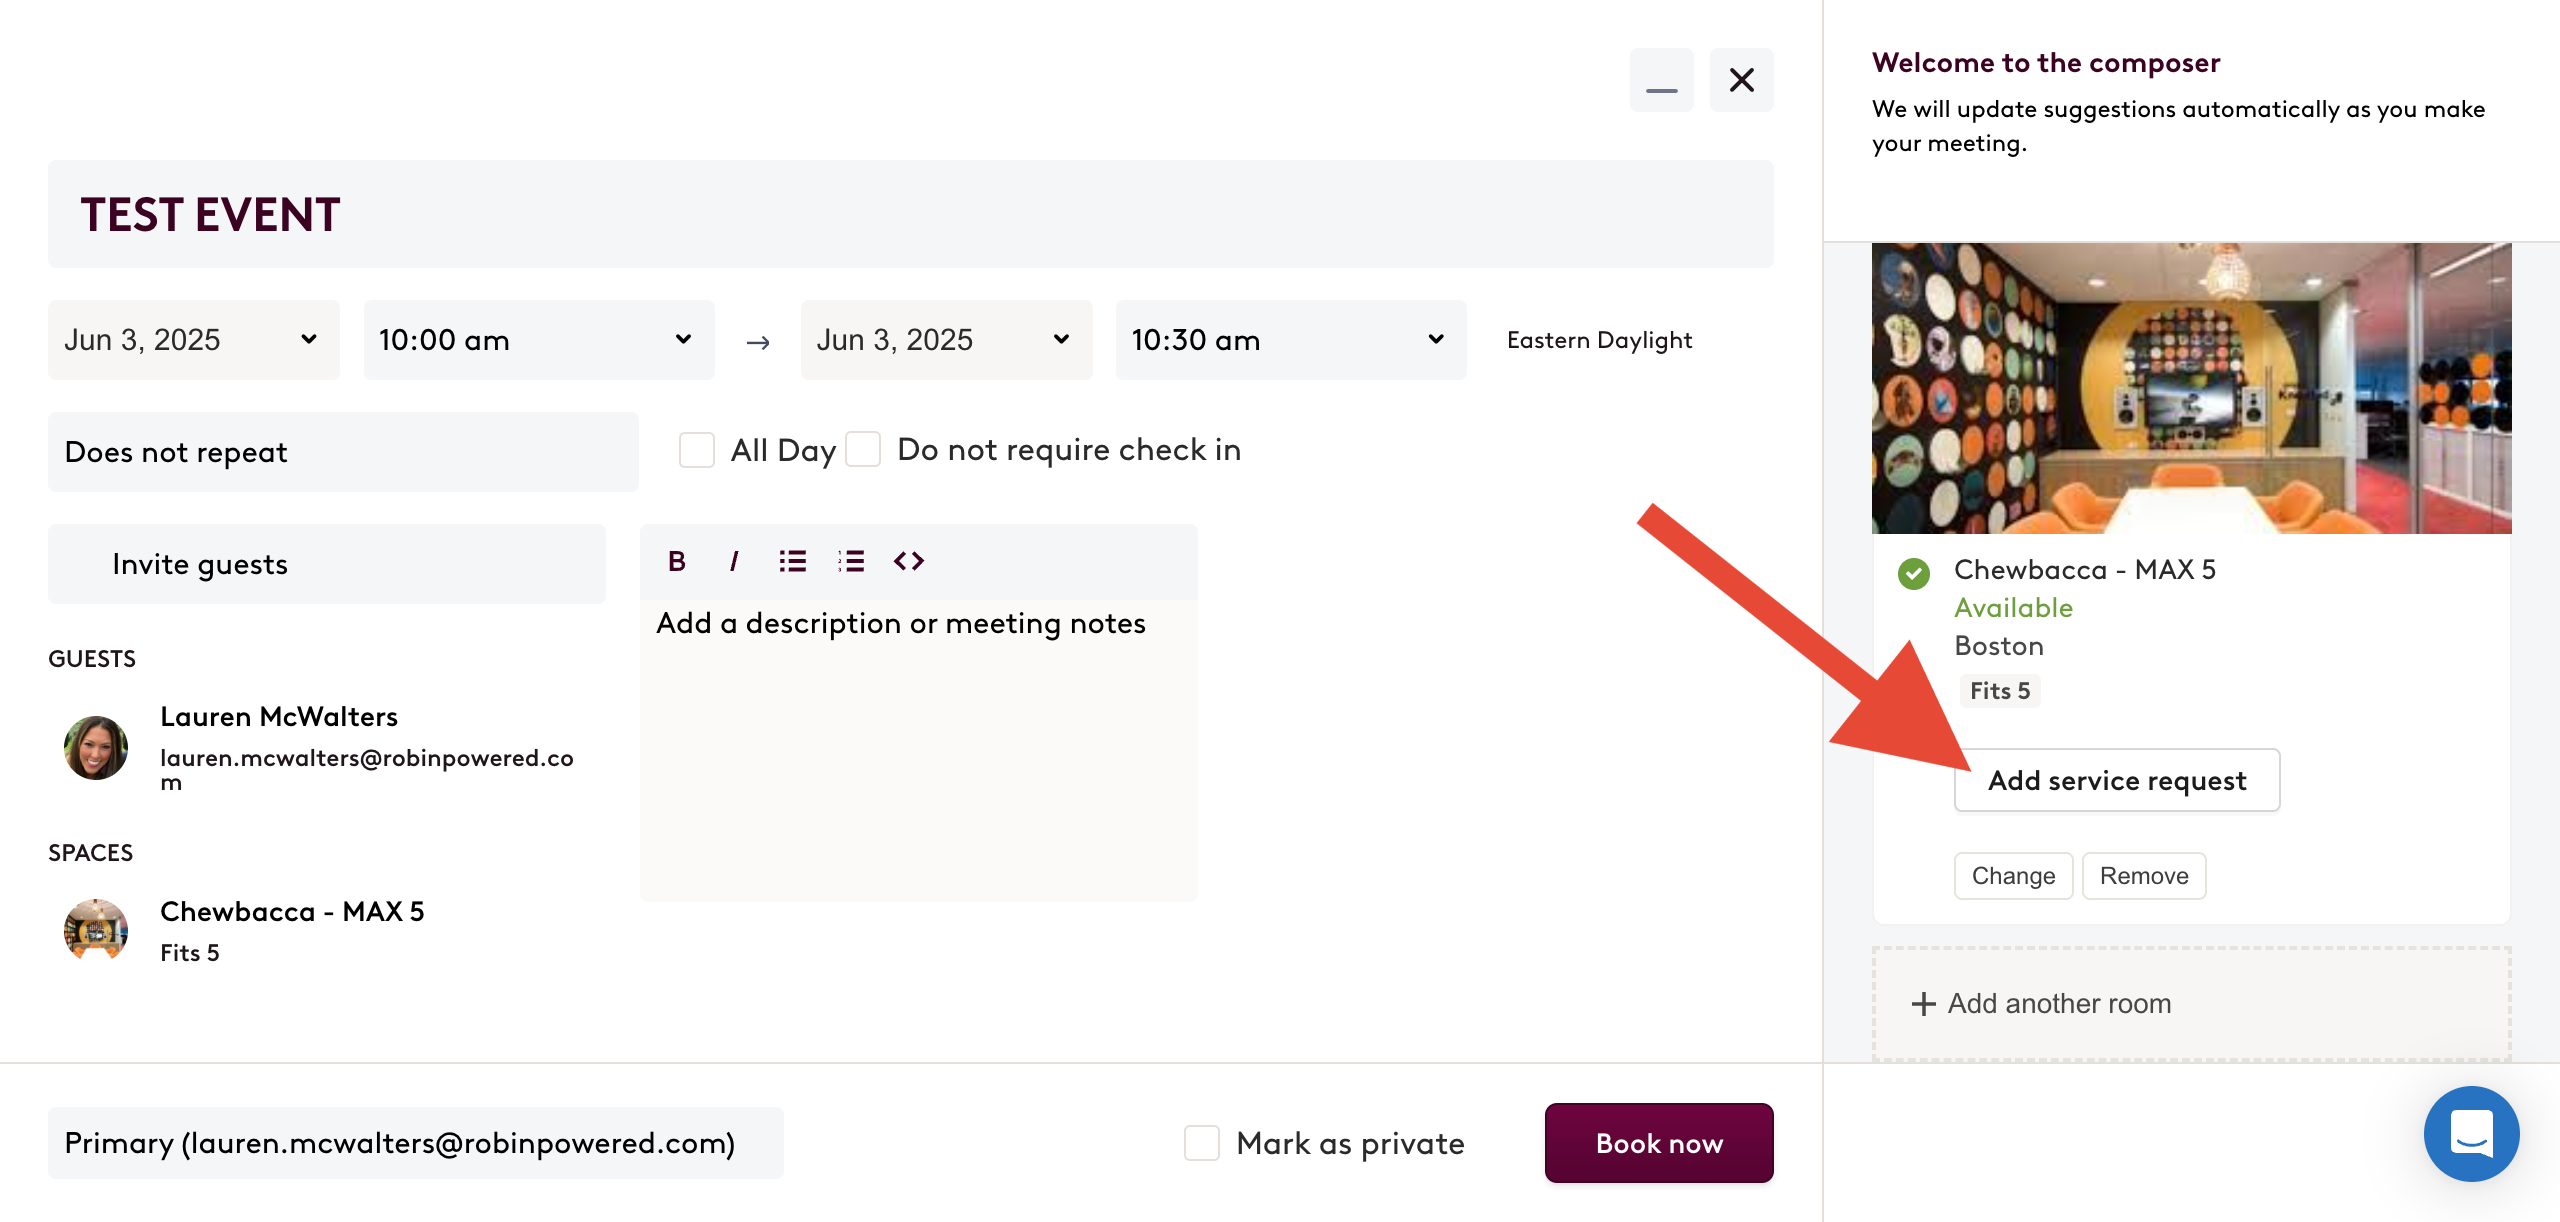Insert a bulleted list
Viewport: 2560px width, 1222px height.
[x=793, y=562]
